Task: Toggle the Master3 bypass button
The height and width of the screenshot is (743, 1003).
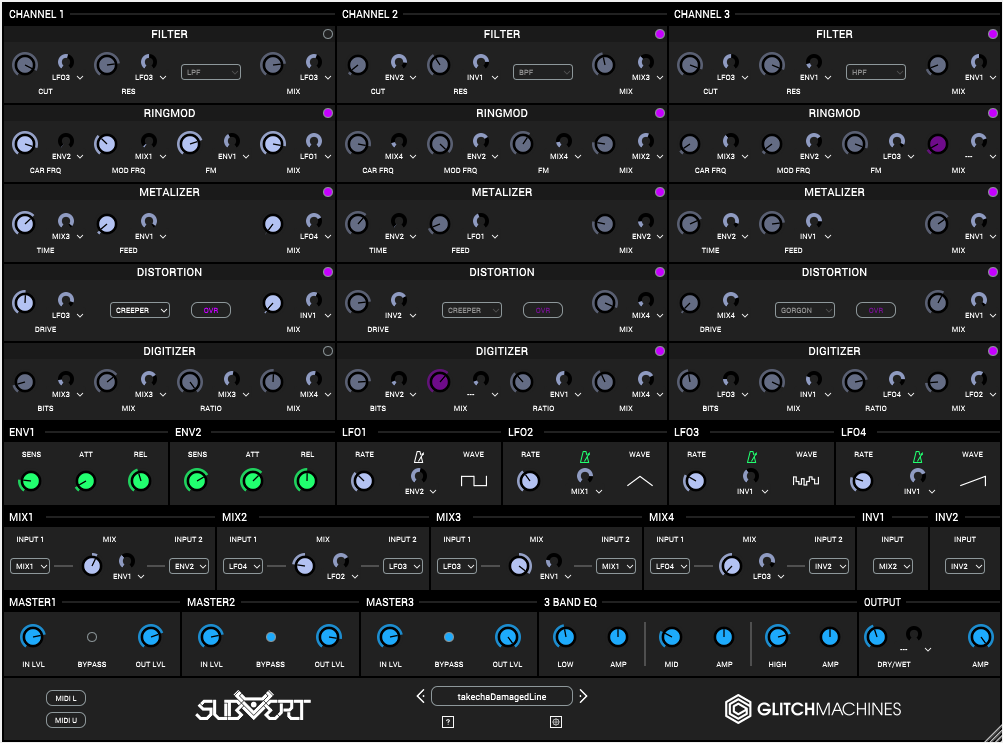Action: pos(448,637)
